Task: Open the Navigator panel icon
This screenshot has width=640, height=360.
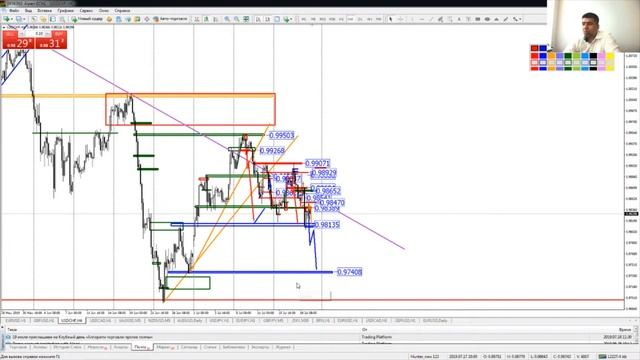Action: tap(53, 19)
